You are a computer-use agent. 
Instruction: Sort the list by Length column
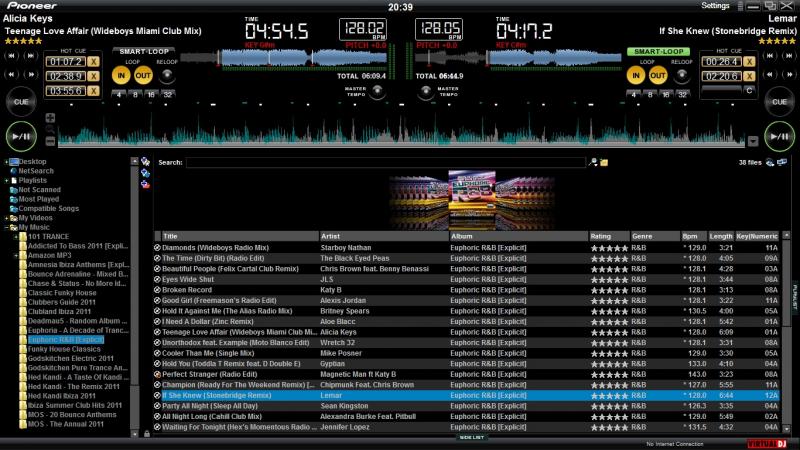point(721,236)
